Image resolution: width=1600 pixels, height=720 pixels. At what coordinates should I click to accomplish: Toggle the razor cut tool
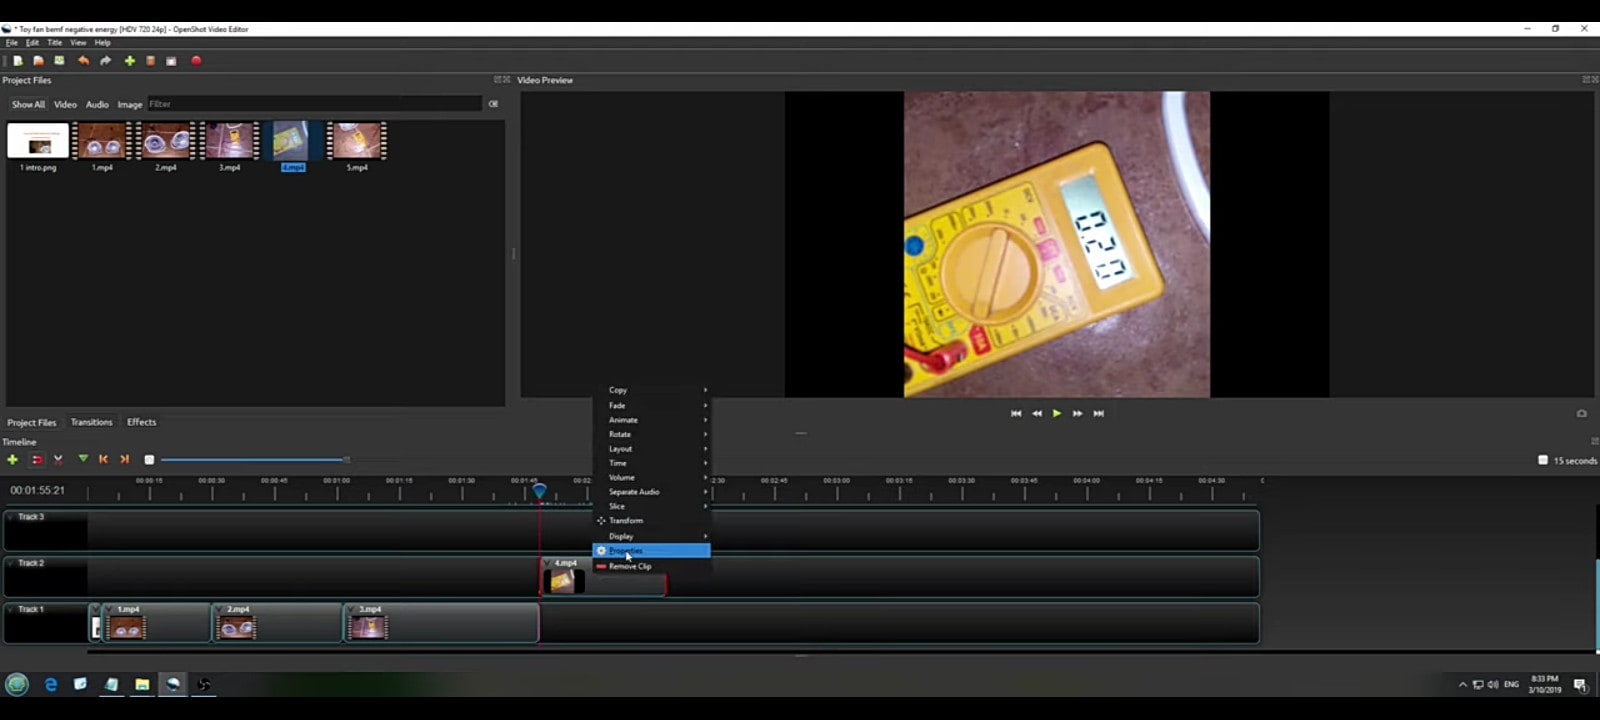tap(58, 459)
